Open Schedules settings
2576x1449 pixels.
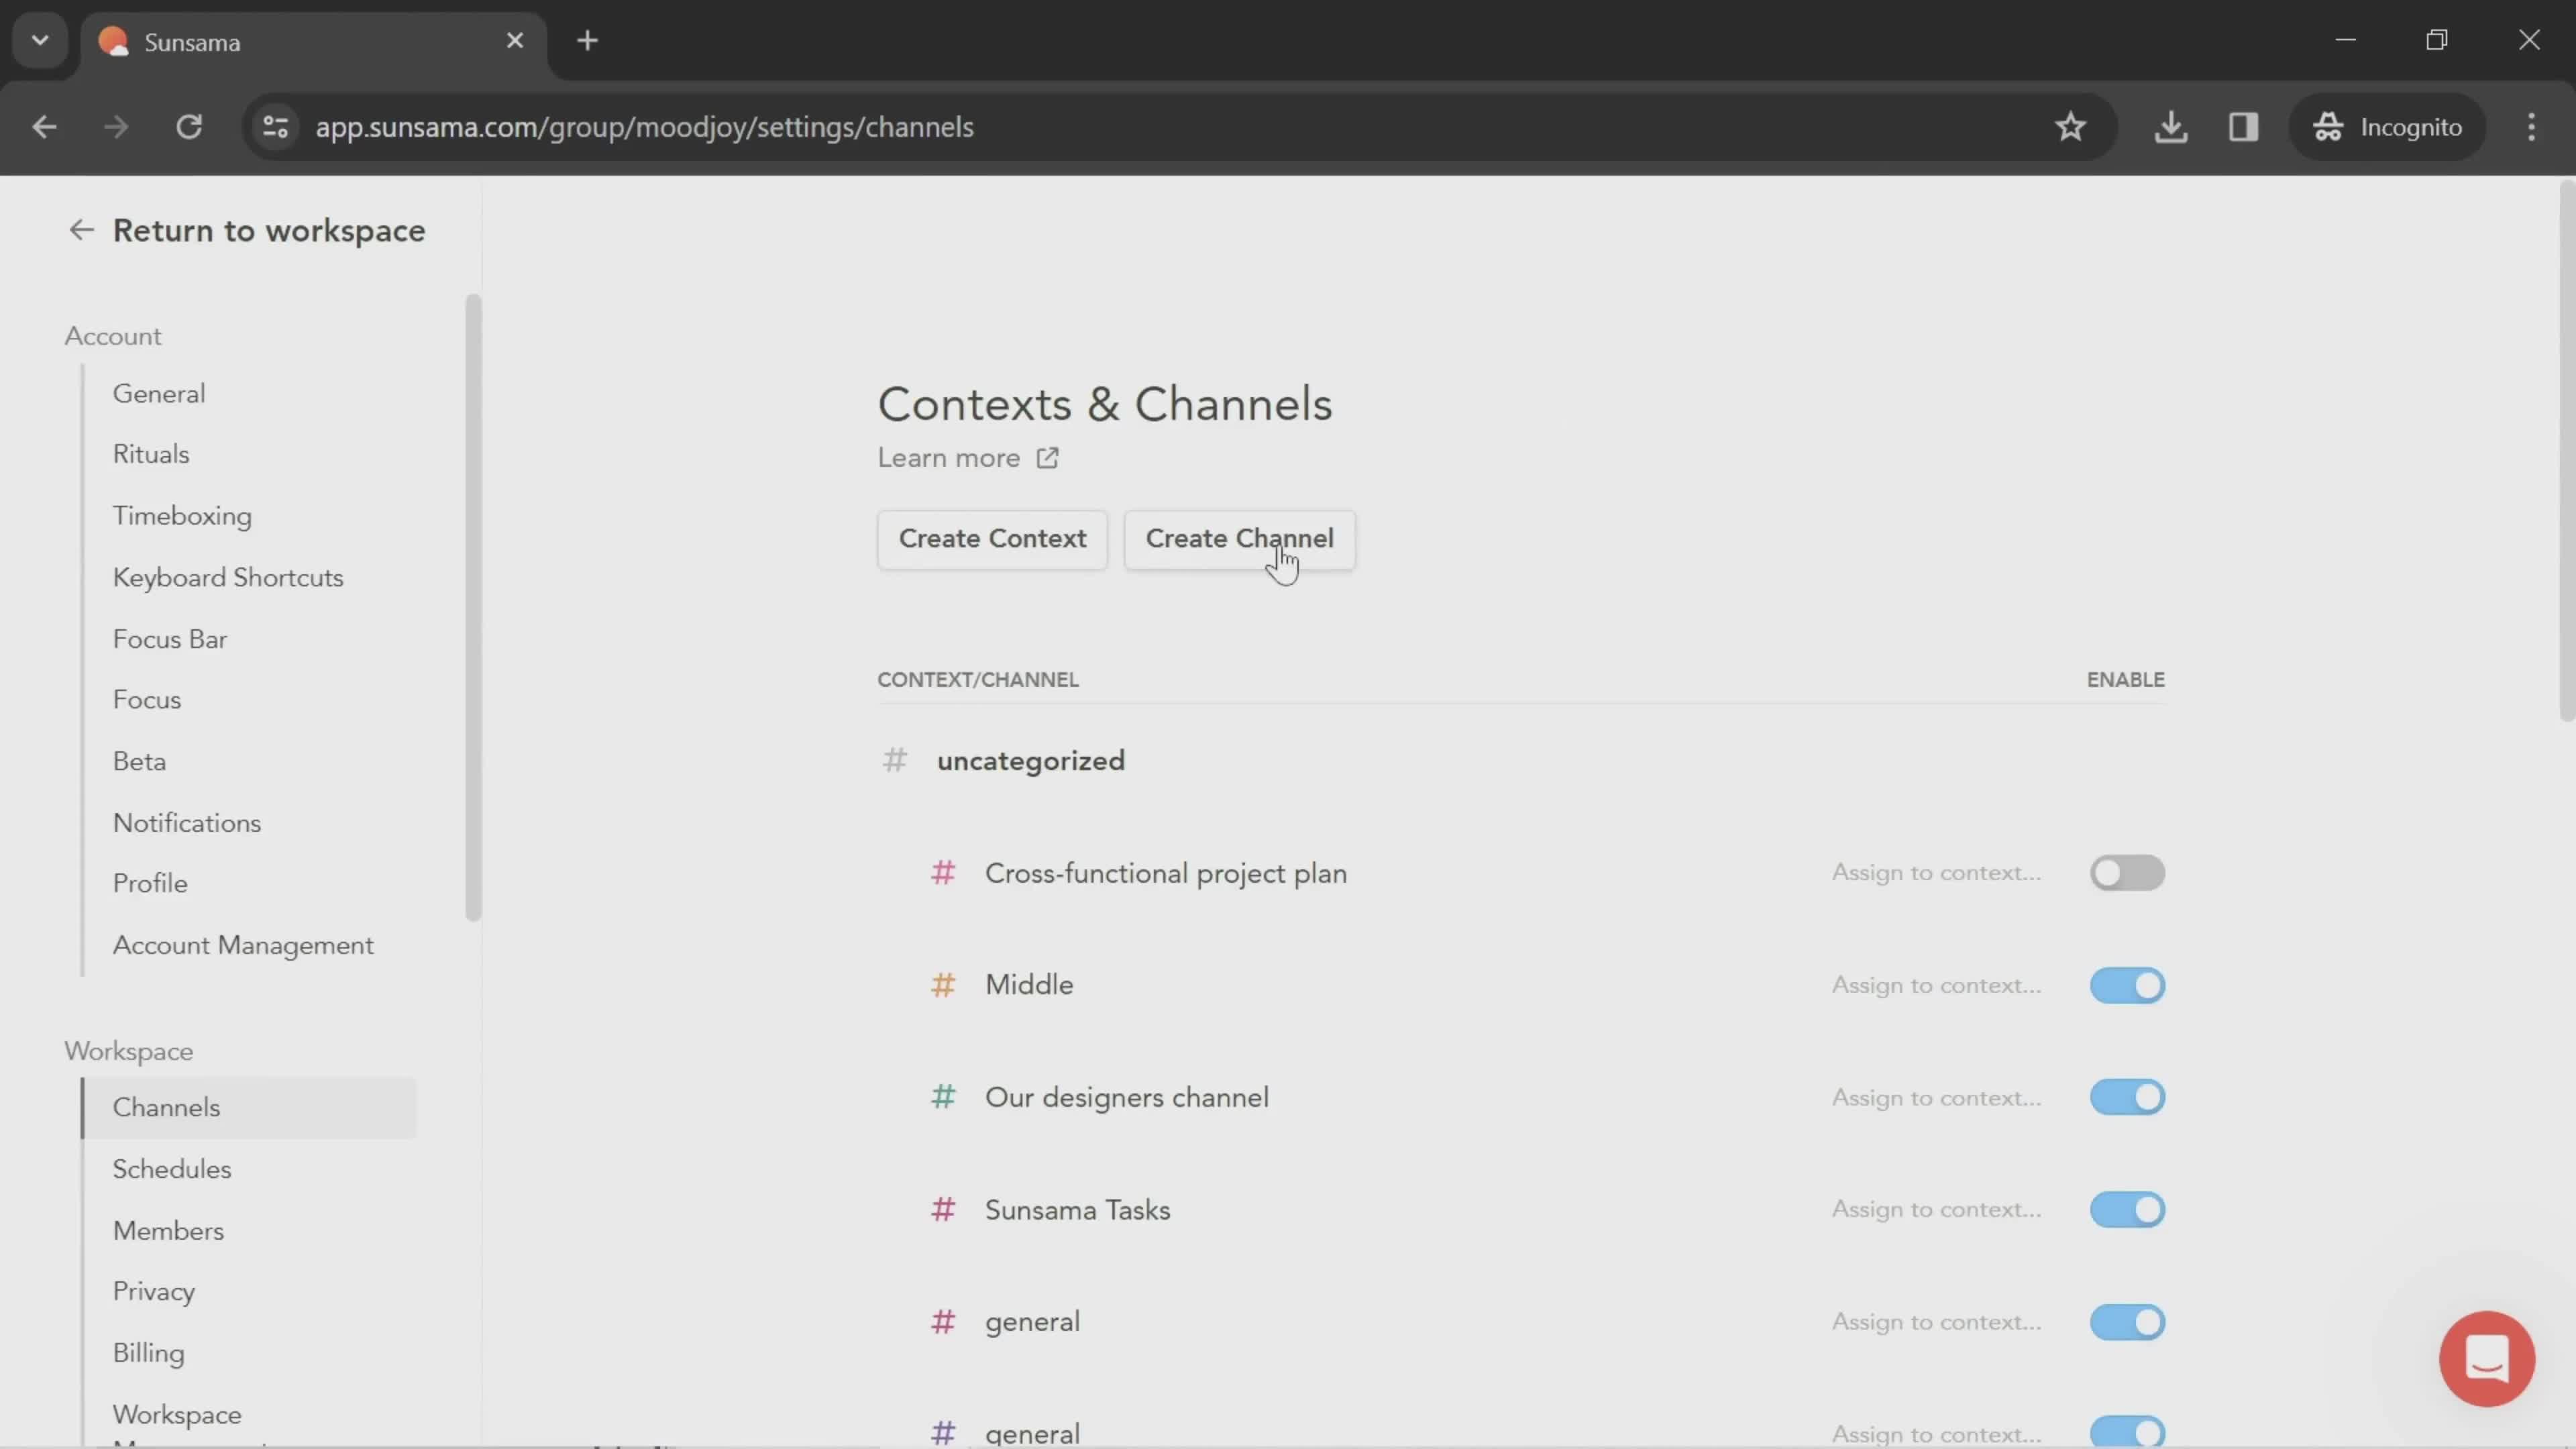pyautogui.click(x=172, y=1169)
